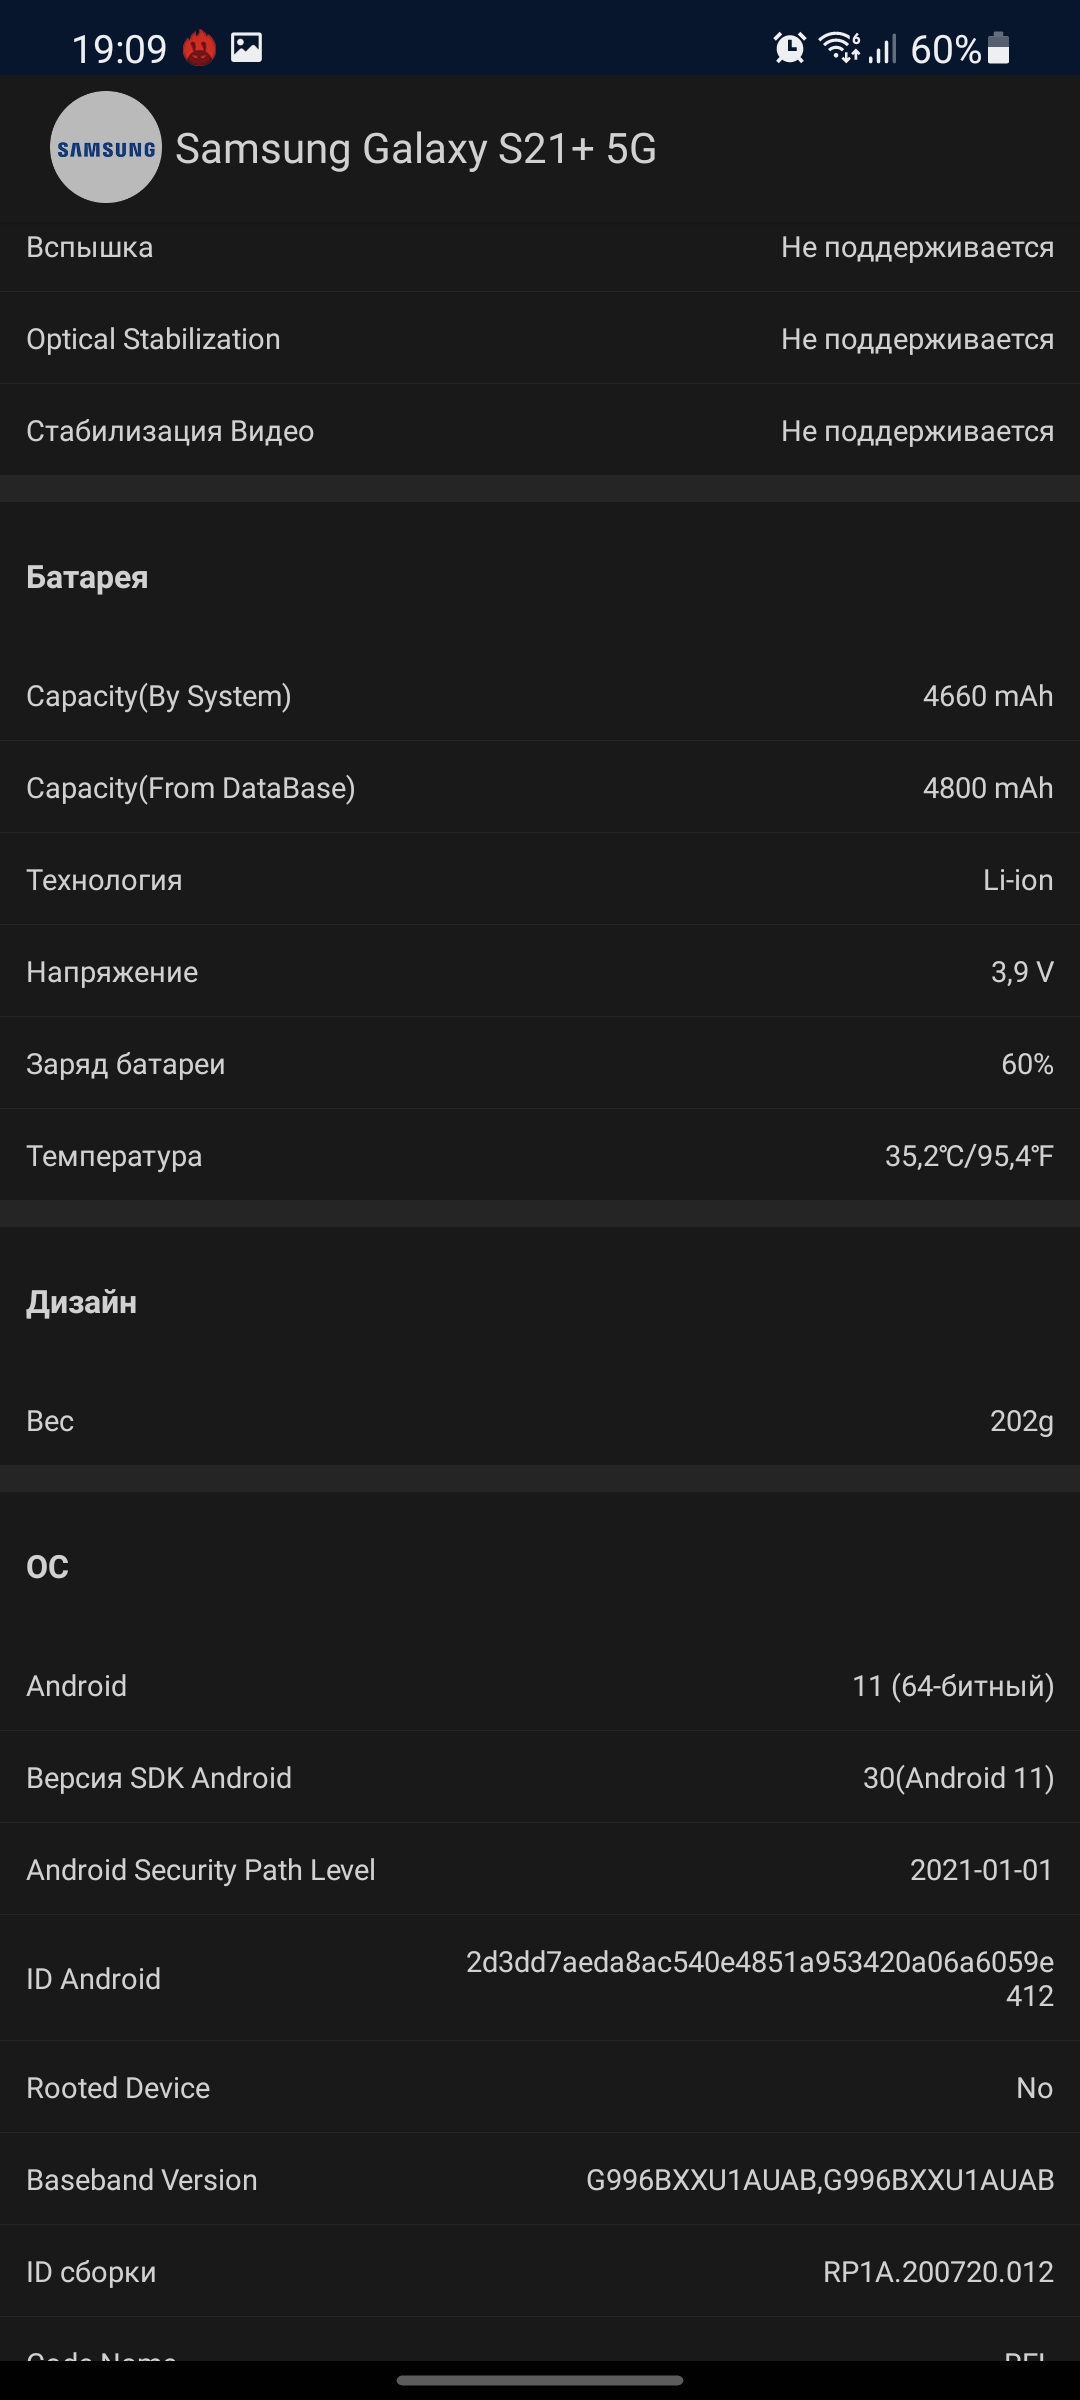The image size is (1080, 2400).
Task: Tap the ID Android hash value
Action: point(759,1978)
